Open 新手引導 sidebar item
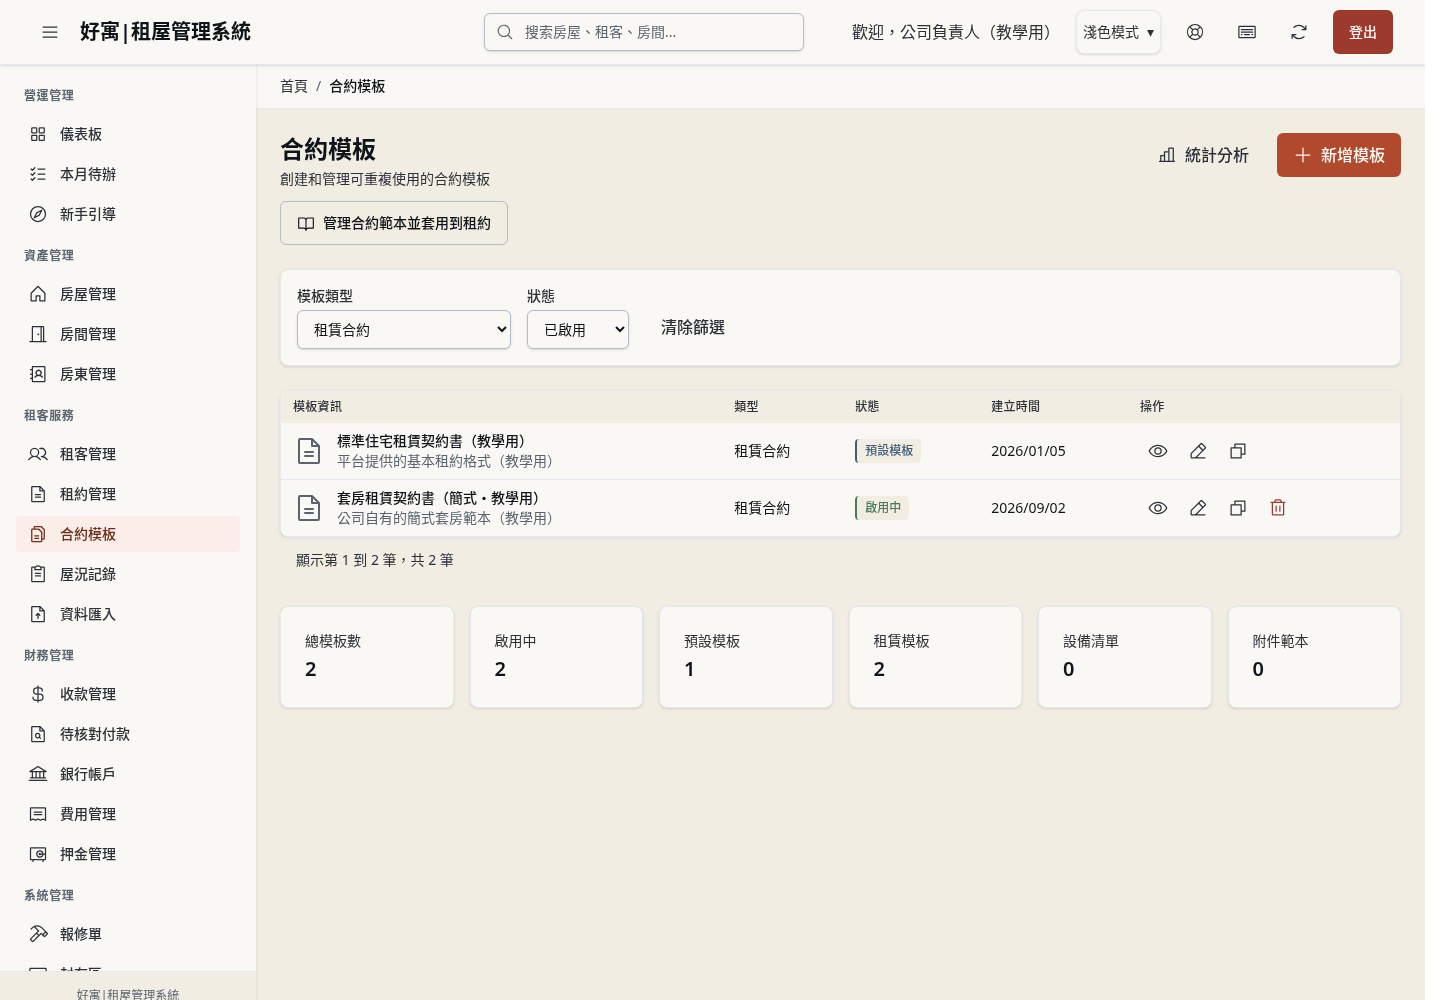This screenshot has width=1440, height=1000. click(x=128, y=214)
